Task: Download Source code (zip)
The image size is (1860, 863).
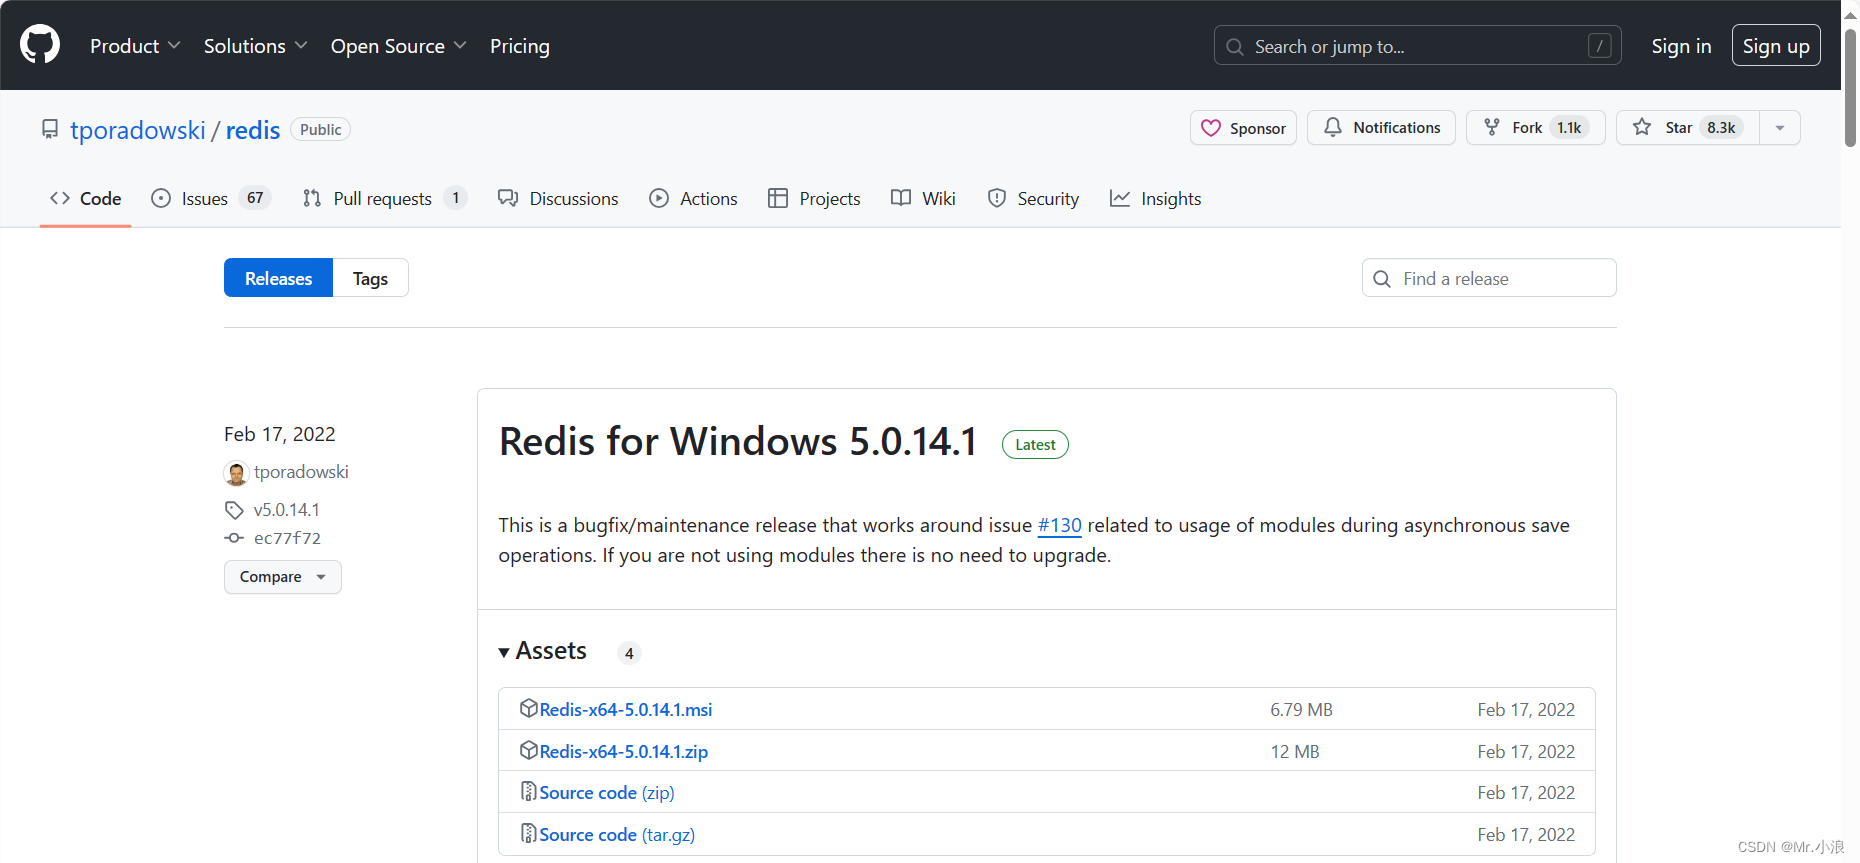Action: (607, 792)
